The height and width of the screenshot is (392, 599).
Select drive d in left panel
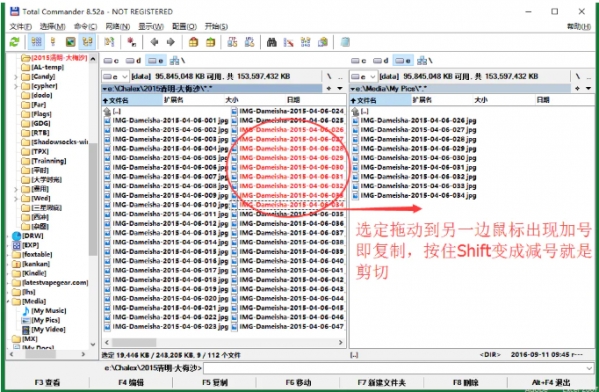pos(134,61)
